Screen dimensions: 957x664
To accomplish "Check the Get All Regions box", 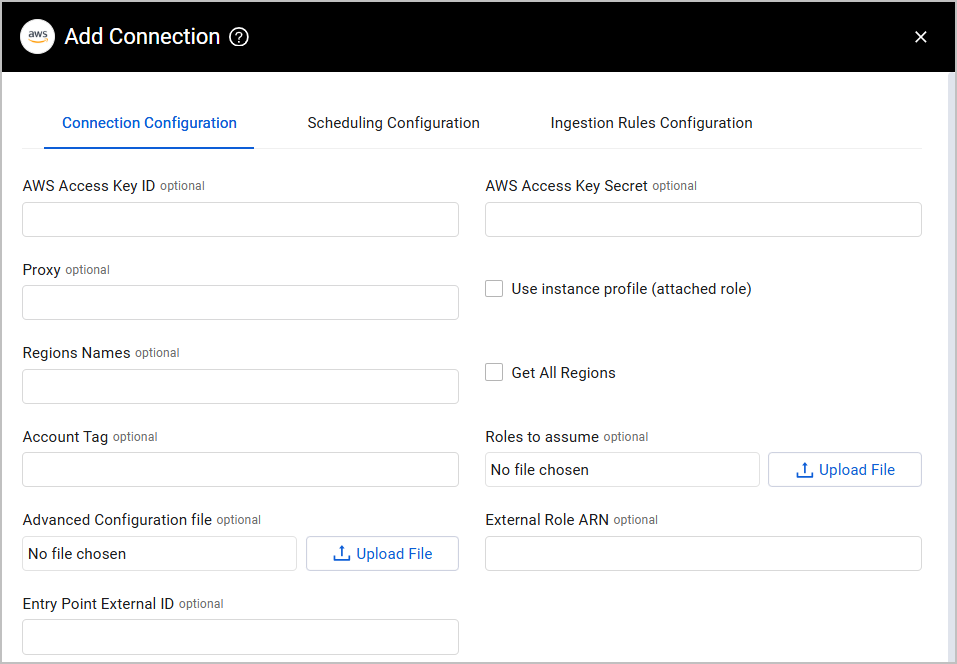I will click(x=494, y=373).
